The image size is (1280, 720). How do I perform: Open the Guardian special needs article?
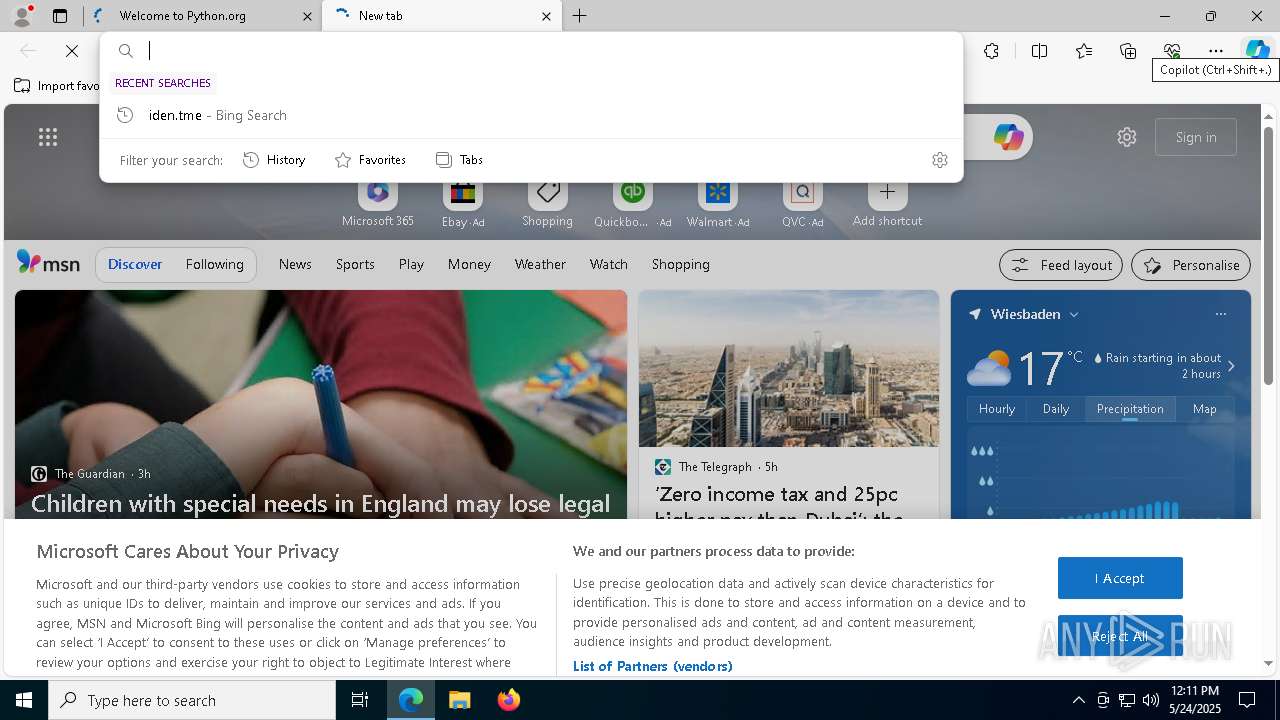pyautogui.click(x=320, y=503)
